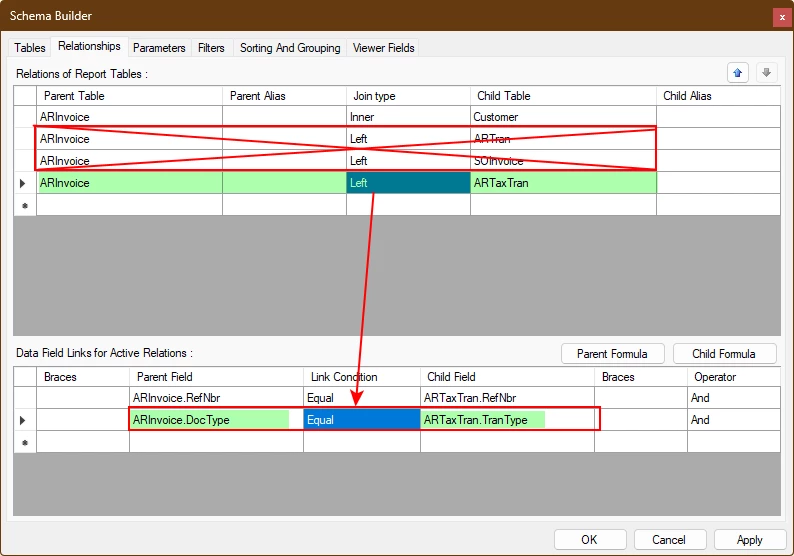This screenshot has height=556, width=794.
Task: Click the Join type column header
Action: [408, 96]
